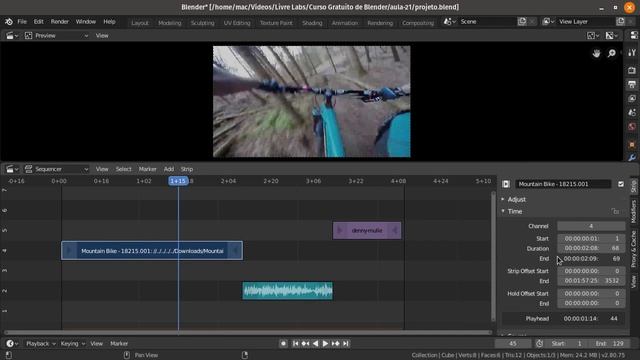Viewport: 640px width, 360px height.
Task: Open the Playback dropdown
Action: coord(40,344)
